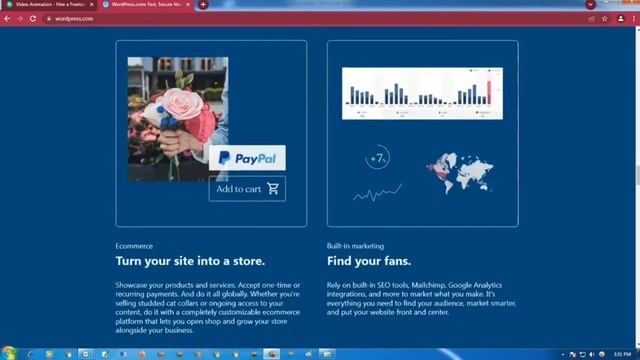This screenshot has height=360, width=640.
Task: Click the world map visitors graphic
Action: 460,173
